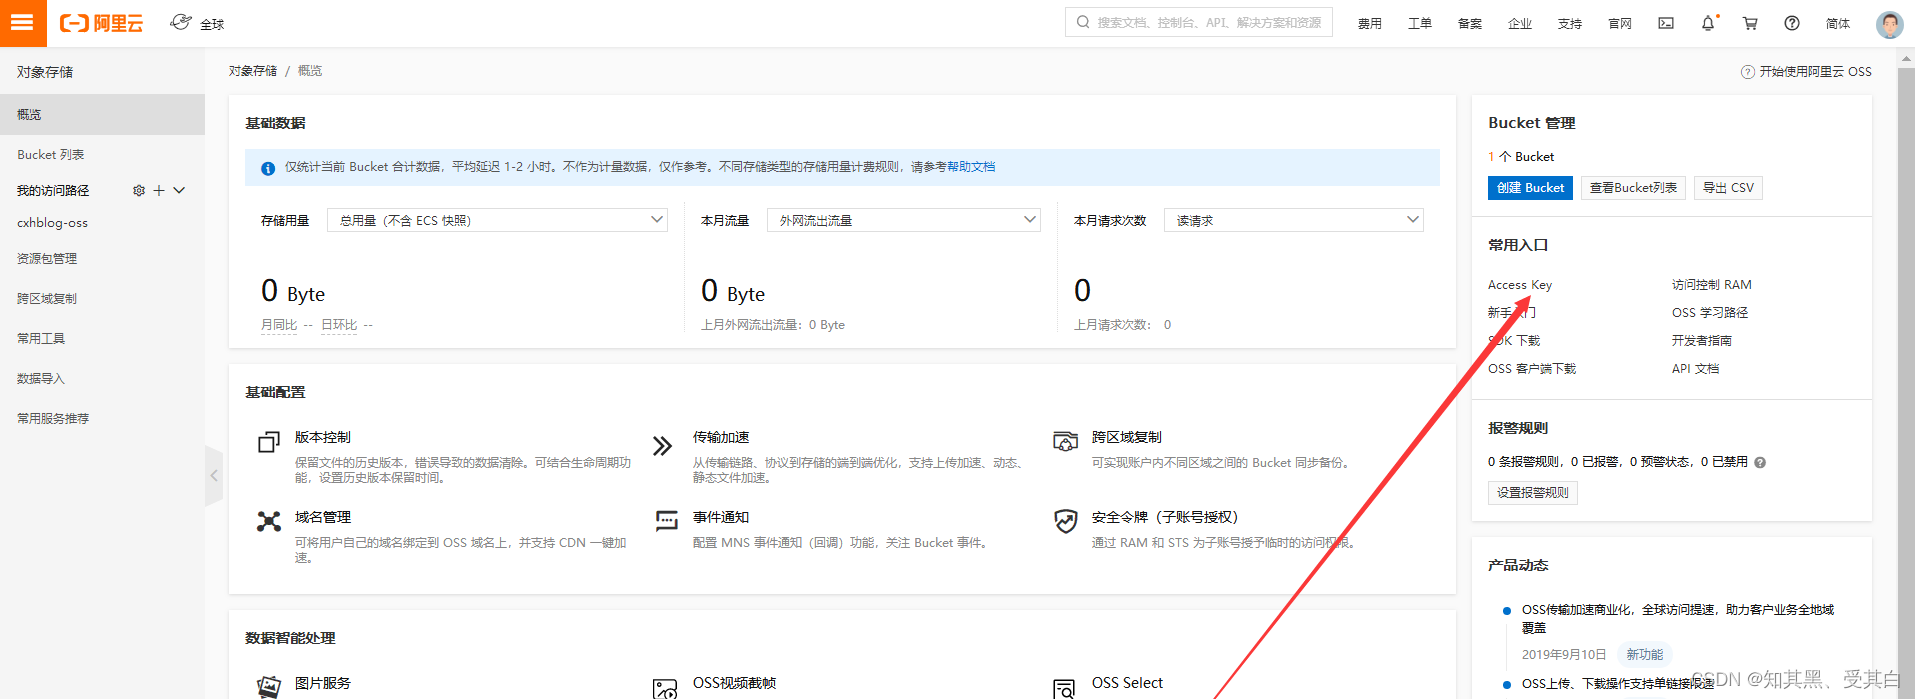Open 费用 in the top bar
1915x699 pixels.
click(x=1370, y=23)
